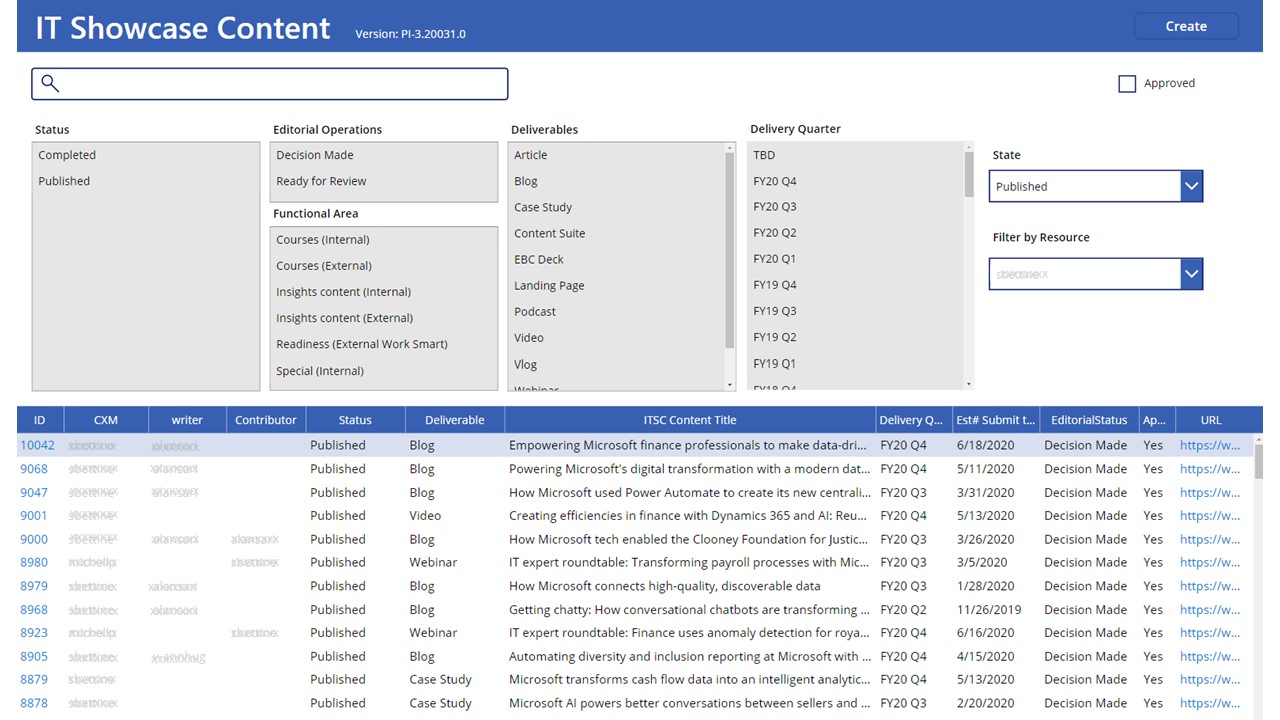Select FY20 Q3 delivery quarter
This screenshot has height=720, width=1280.
[x=775, y=207]
